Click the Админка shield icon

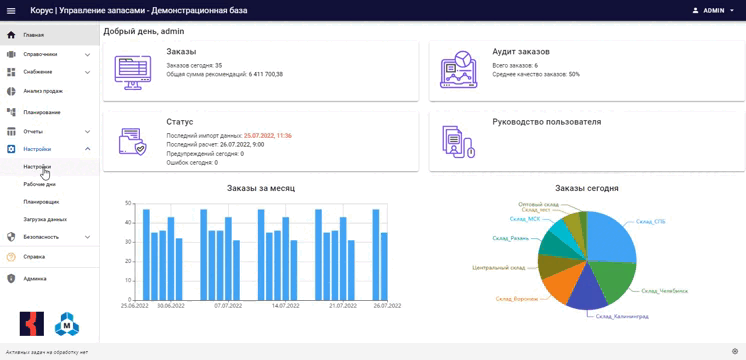click(11, 279)
